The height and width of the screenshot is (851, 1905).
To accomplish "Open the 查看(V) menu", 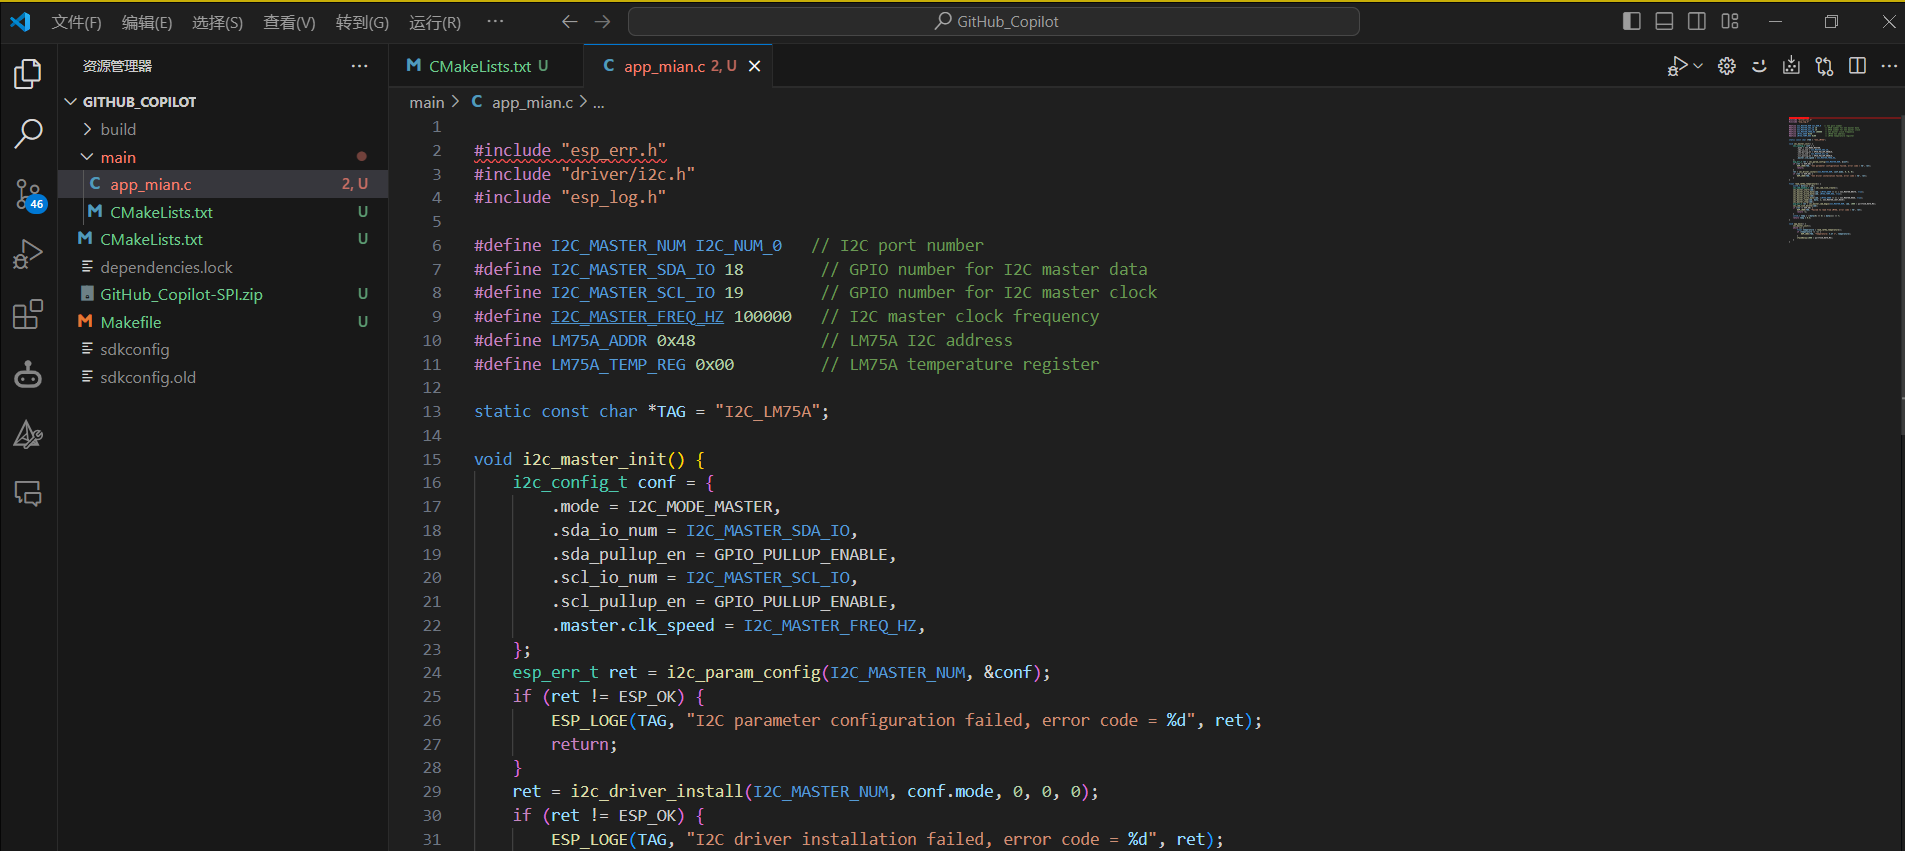I will click(x=289, y=22).
